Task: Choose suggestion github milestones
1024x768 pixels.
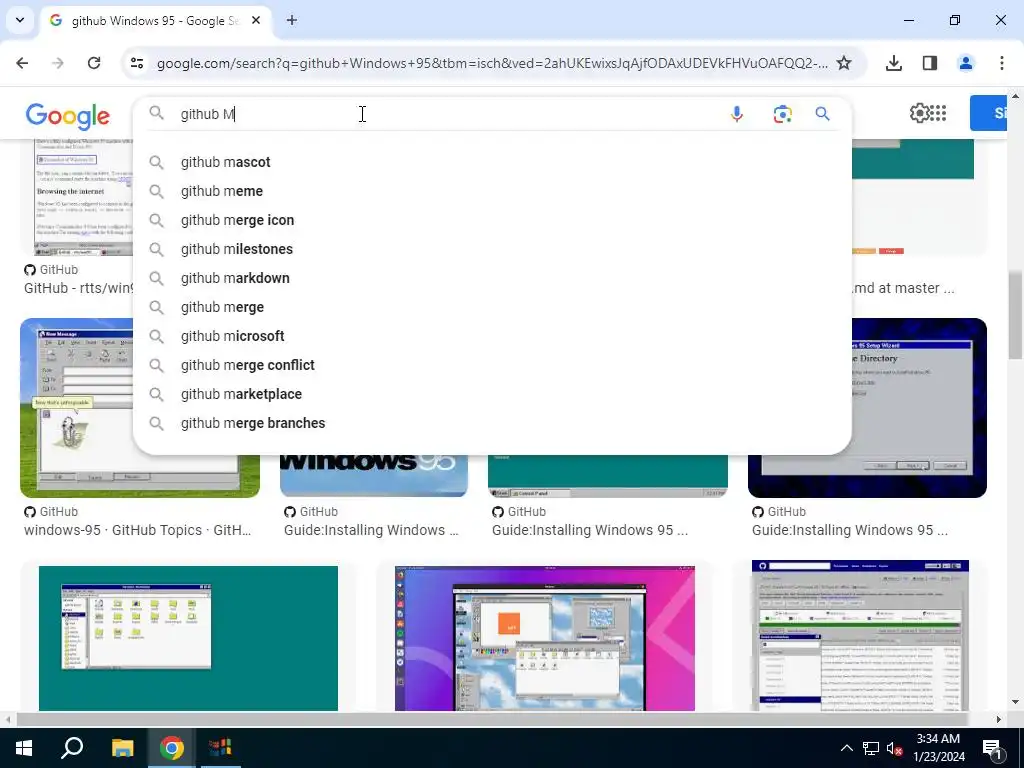Action: click(x=492, y=249)
